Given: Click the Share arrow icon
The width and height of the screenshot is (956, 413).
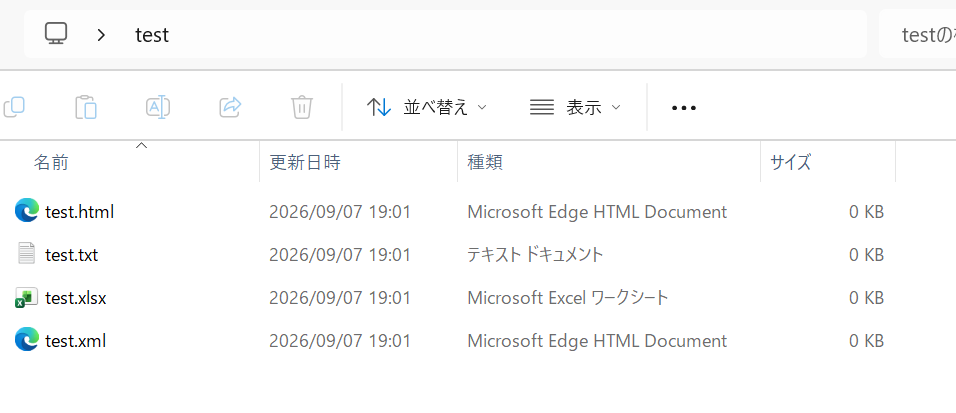Looking at the screenshot, I should point(230,107).
